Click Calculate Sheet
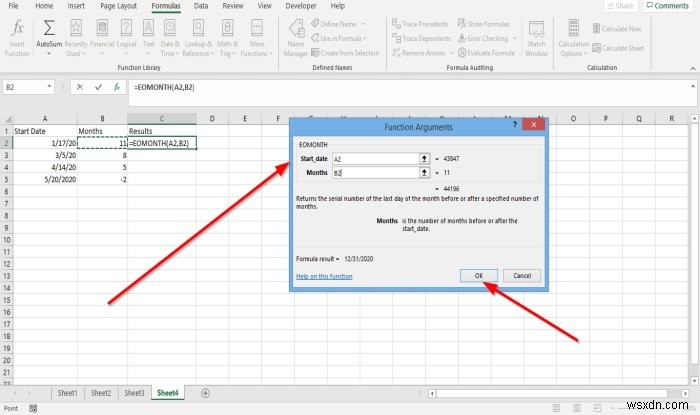Viewport: 700px width, 415px height. pos(618,48)
